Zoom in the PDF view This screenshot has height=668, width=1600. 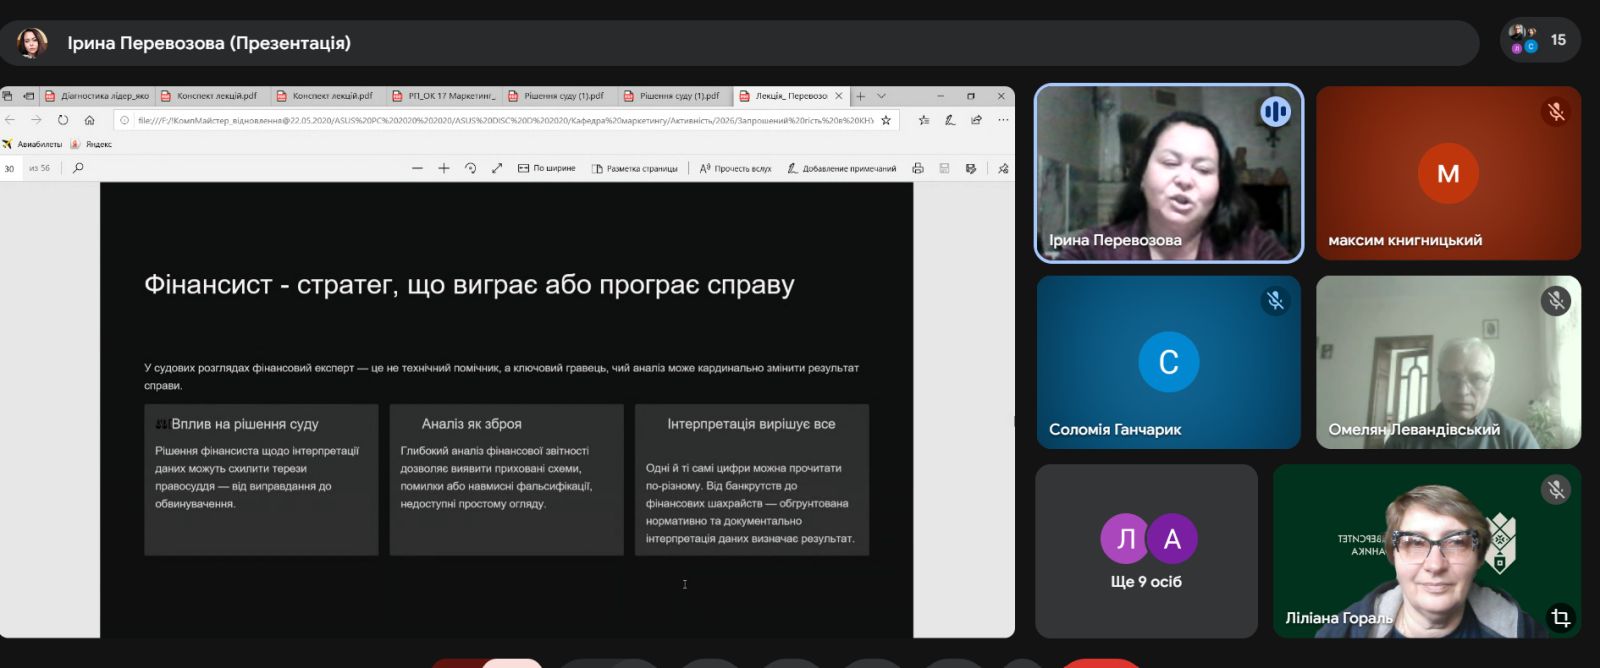[444, 168]
